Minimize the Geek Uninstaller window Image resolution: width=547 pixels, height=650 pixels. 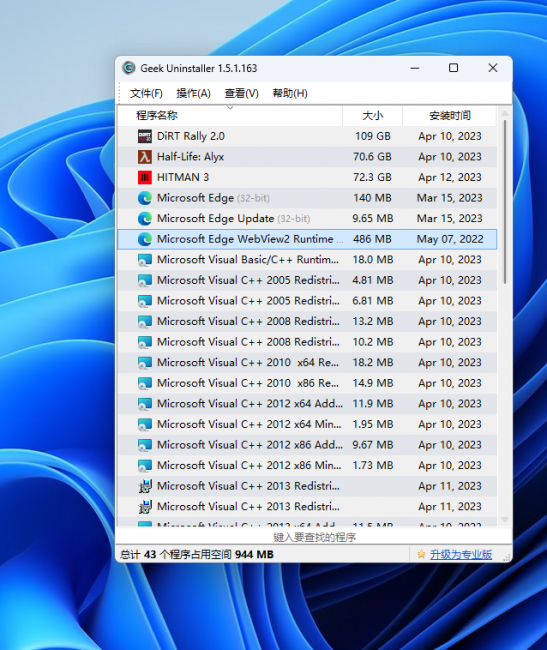(415, 68)
